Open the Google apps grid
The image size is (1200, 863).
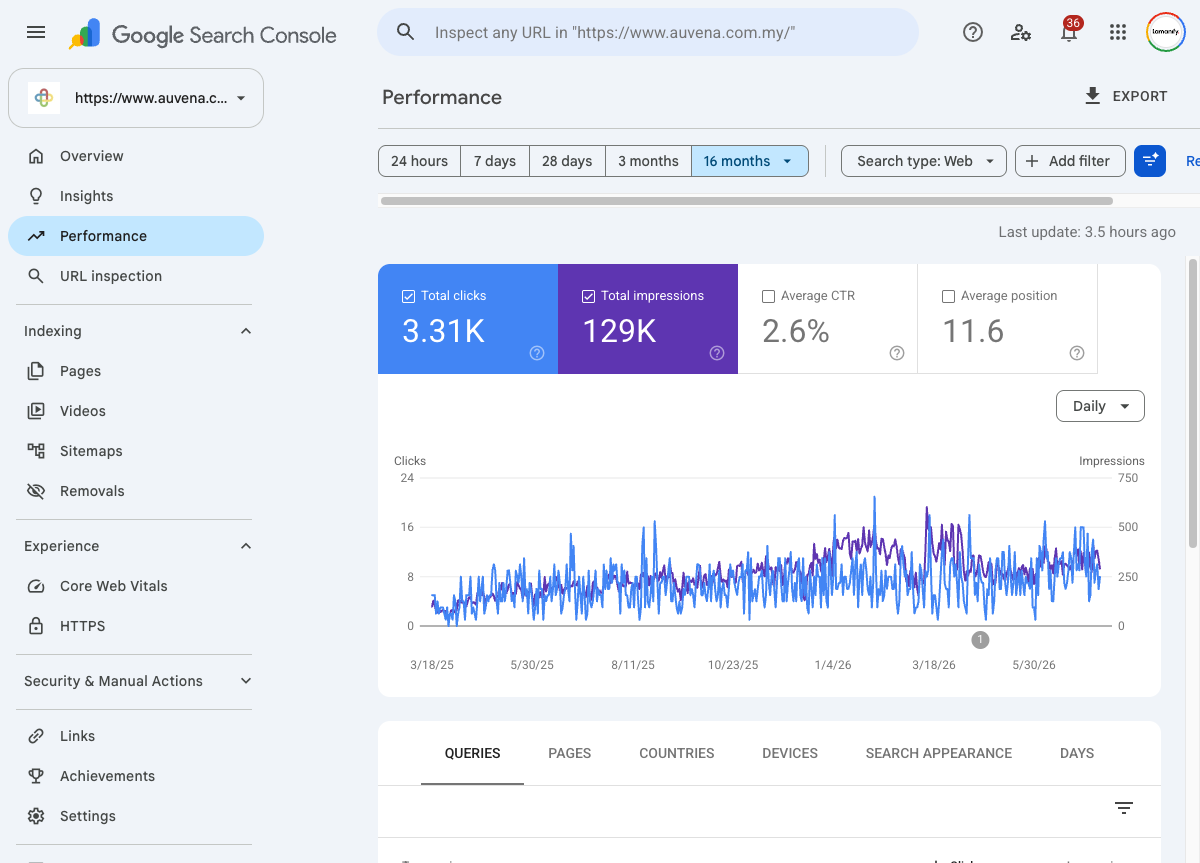[x=1118, y=32]
